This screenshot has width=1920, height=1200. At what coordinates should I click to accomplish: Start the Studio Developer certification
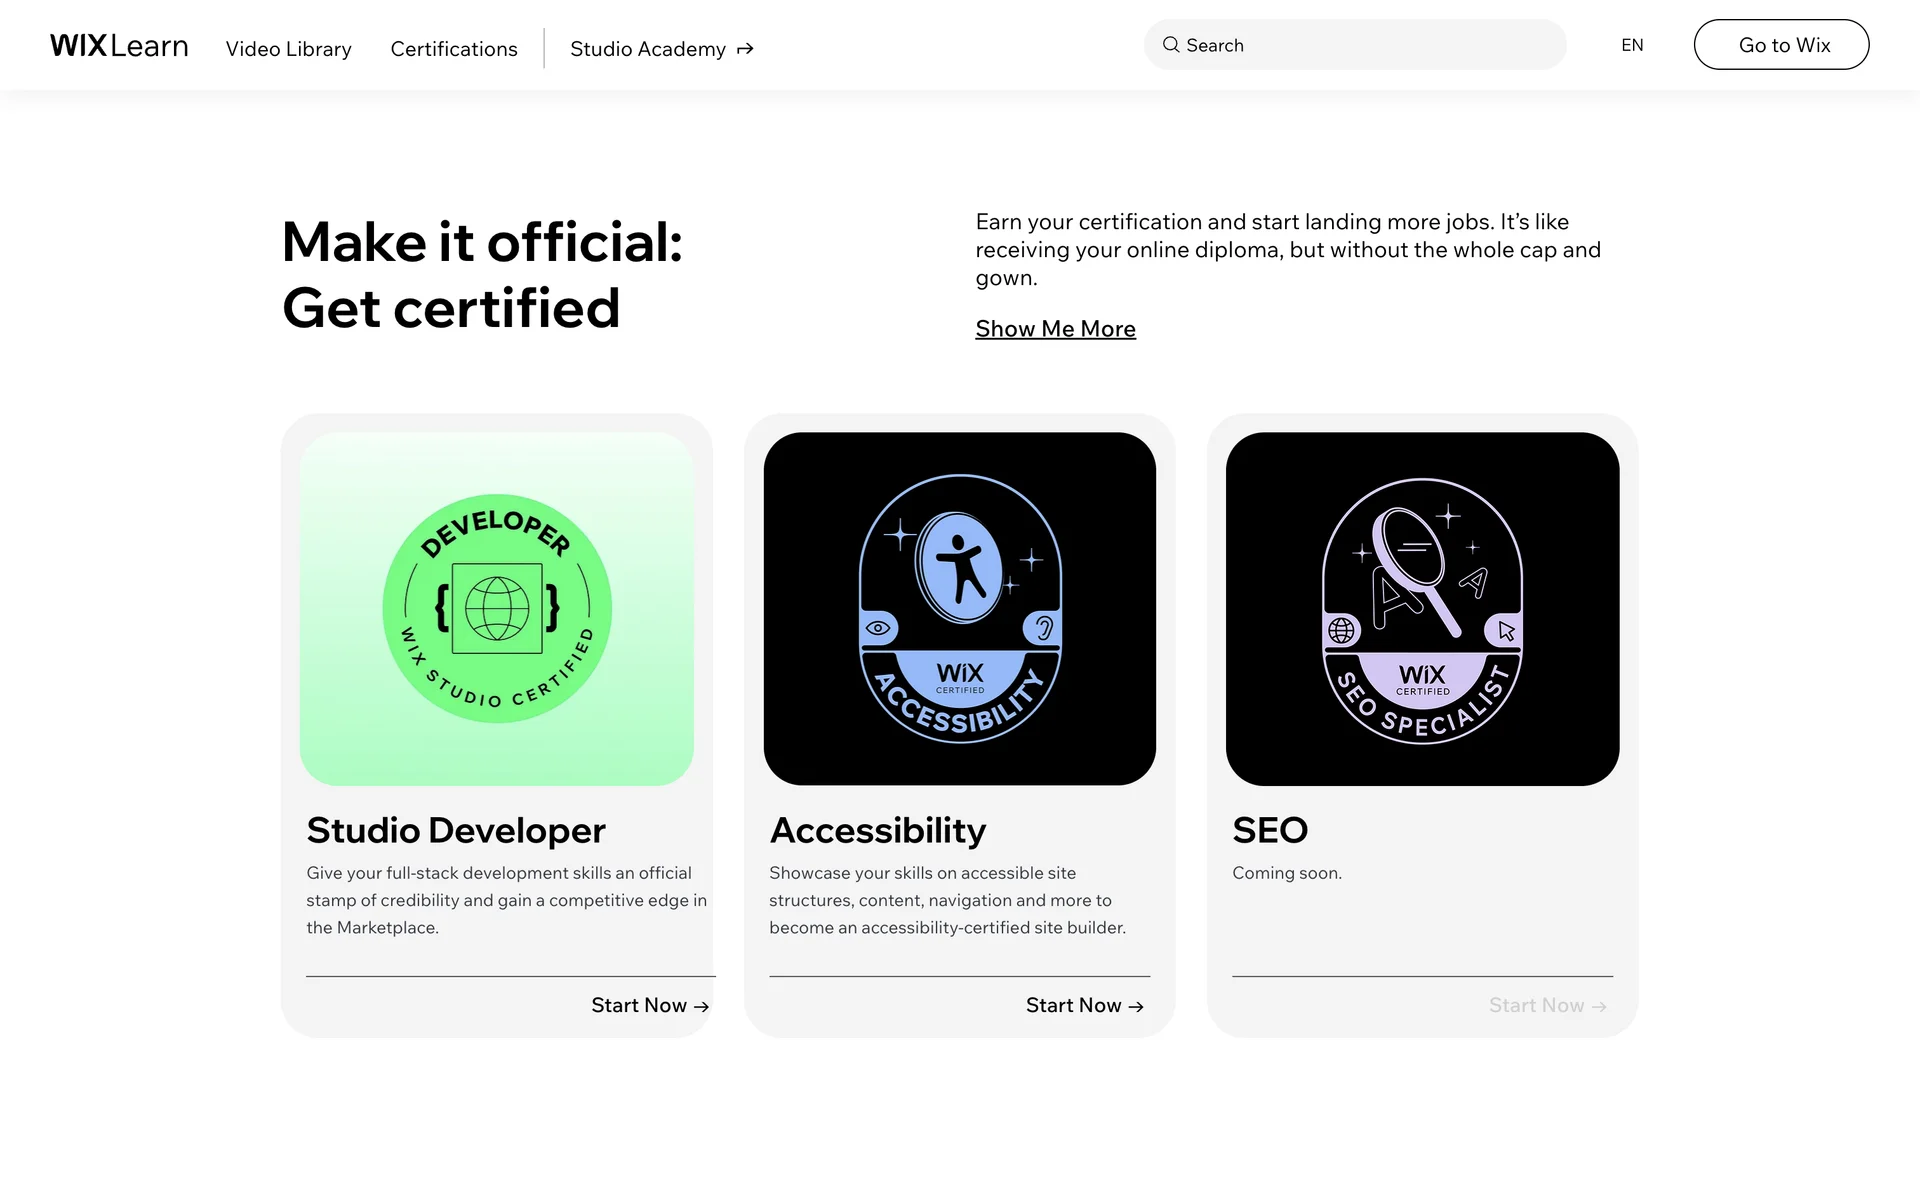(x=649, y=1006)
